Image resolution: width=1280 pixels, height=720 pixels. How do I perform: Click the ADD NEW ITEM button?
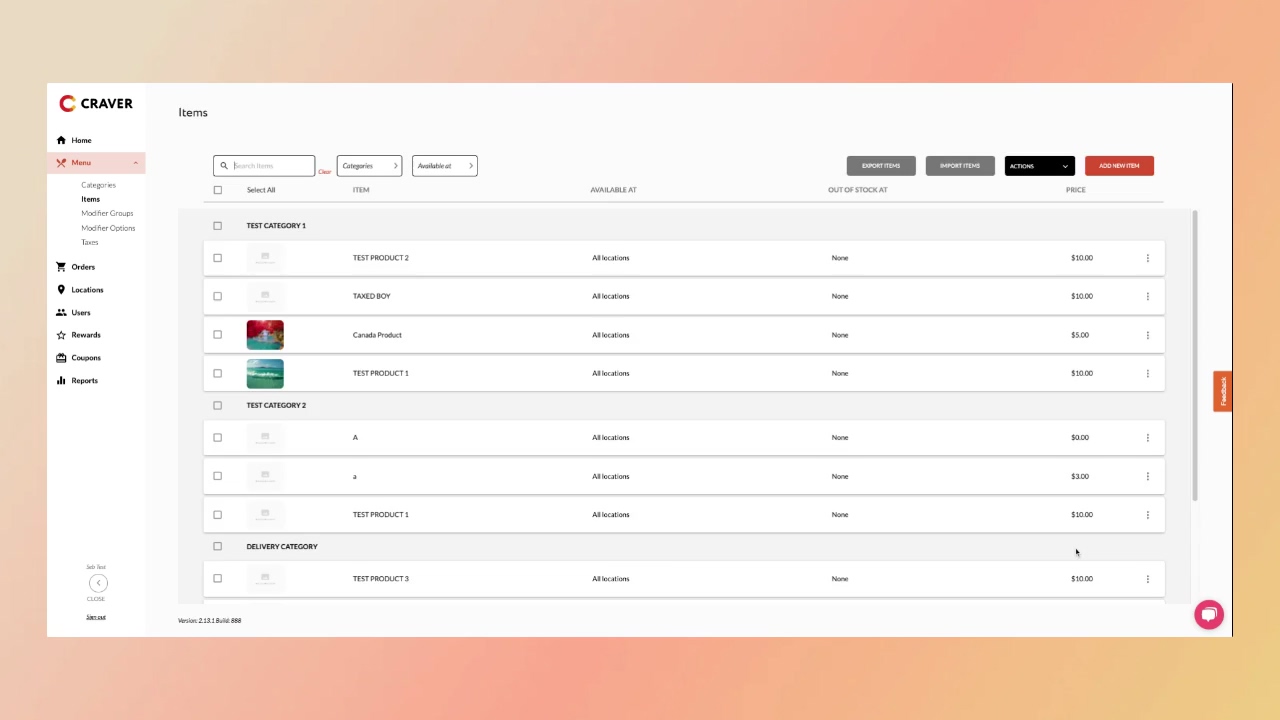(x=1119, y=166)
